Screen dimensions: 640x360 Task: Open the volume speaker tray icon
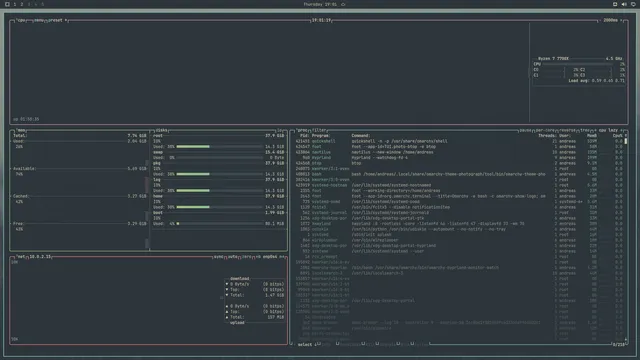click(x=624, y=4)
